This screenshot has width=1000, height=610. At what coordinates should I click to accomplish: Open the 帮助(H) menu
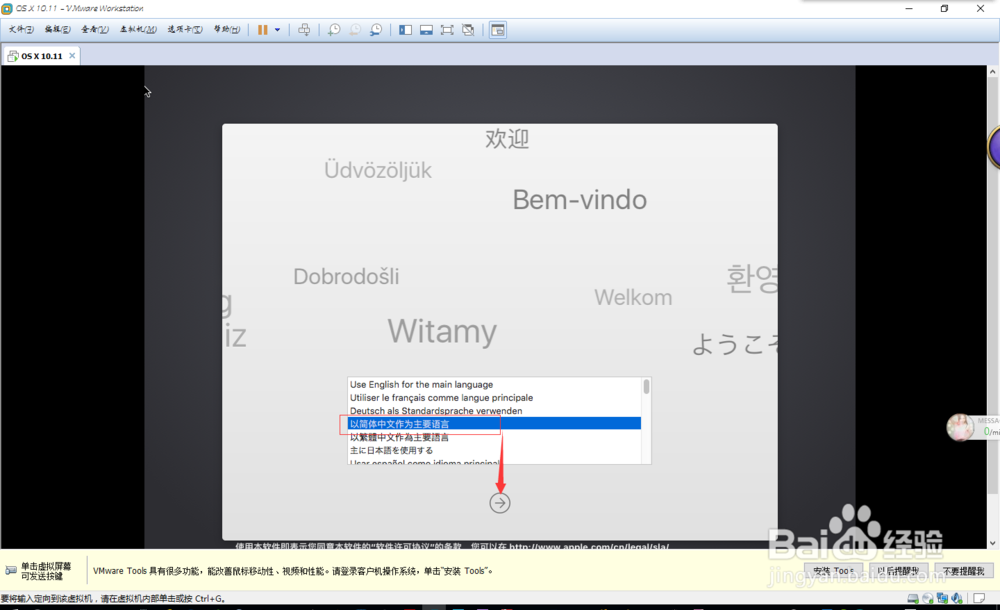[226, 29]
